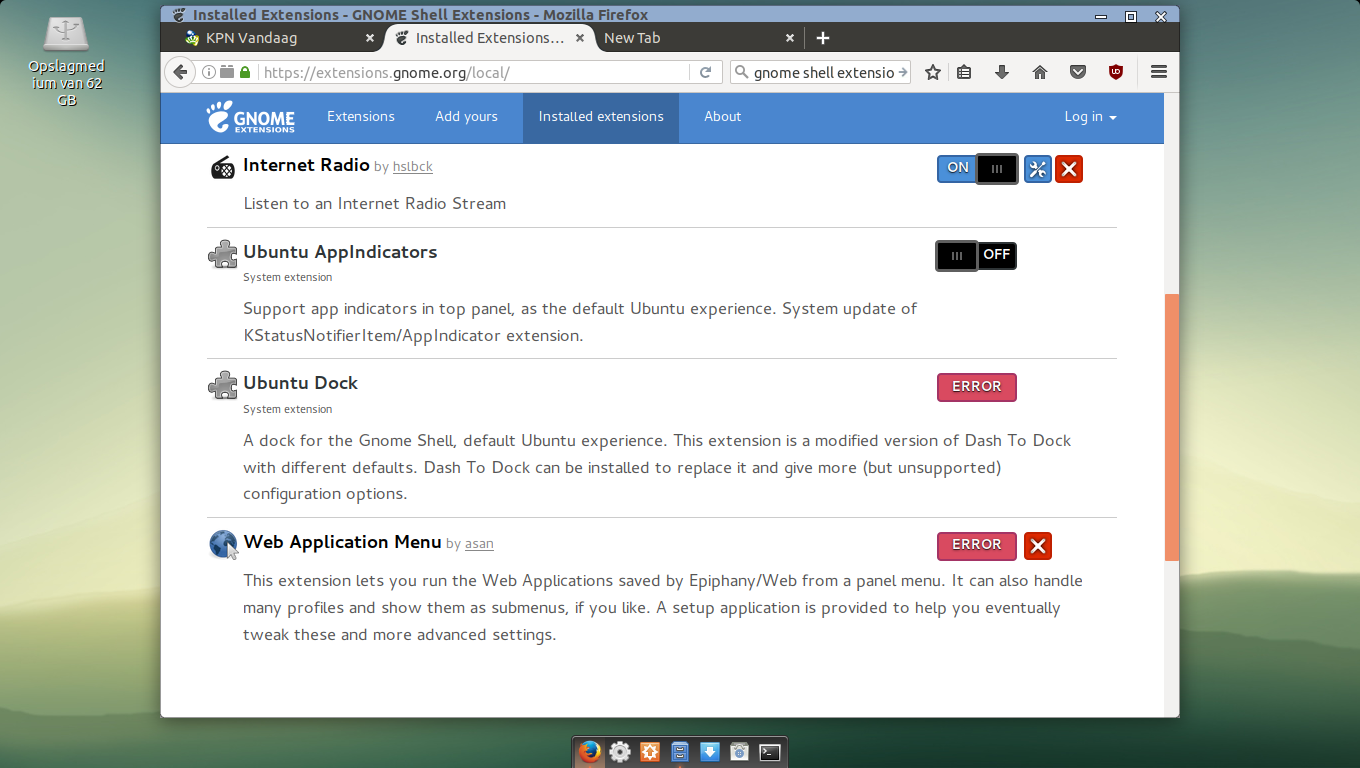Turn off the Internet Radio extension switch
Viewport: 1360px width, 768px height.
pos(977,169)
